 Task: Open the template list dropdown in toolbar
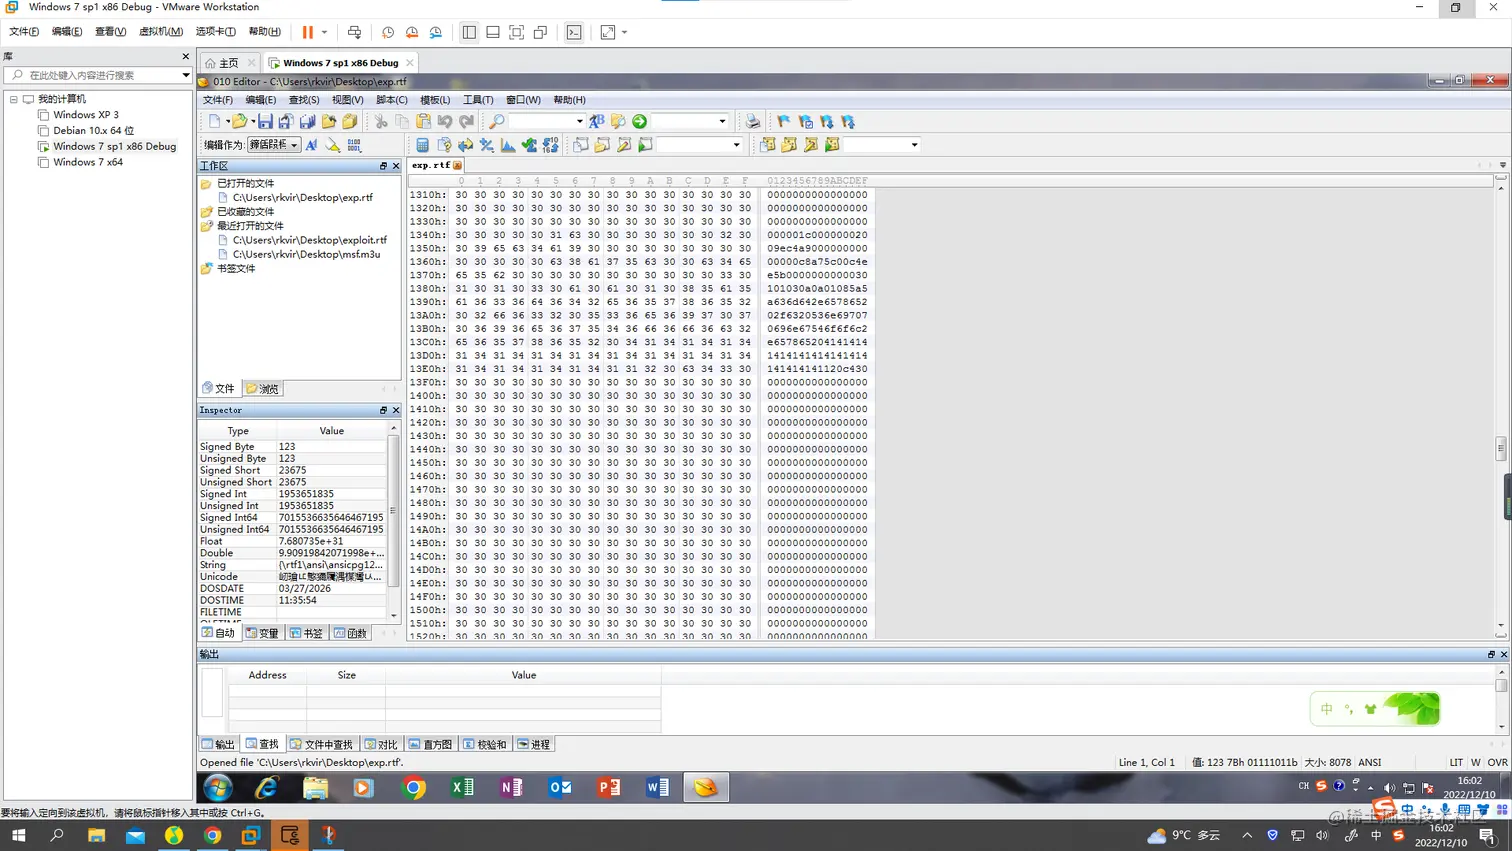point(914,145)
